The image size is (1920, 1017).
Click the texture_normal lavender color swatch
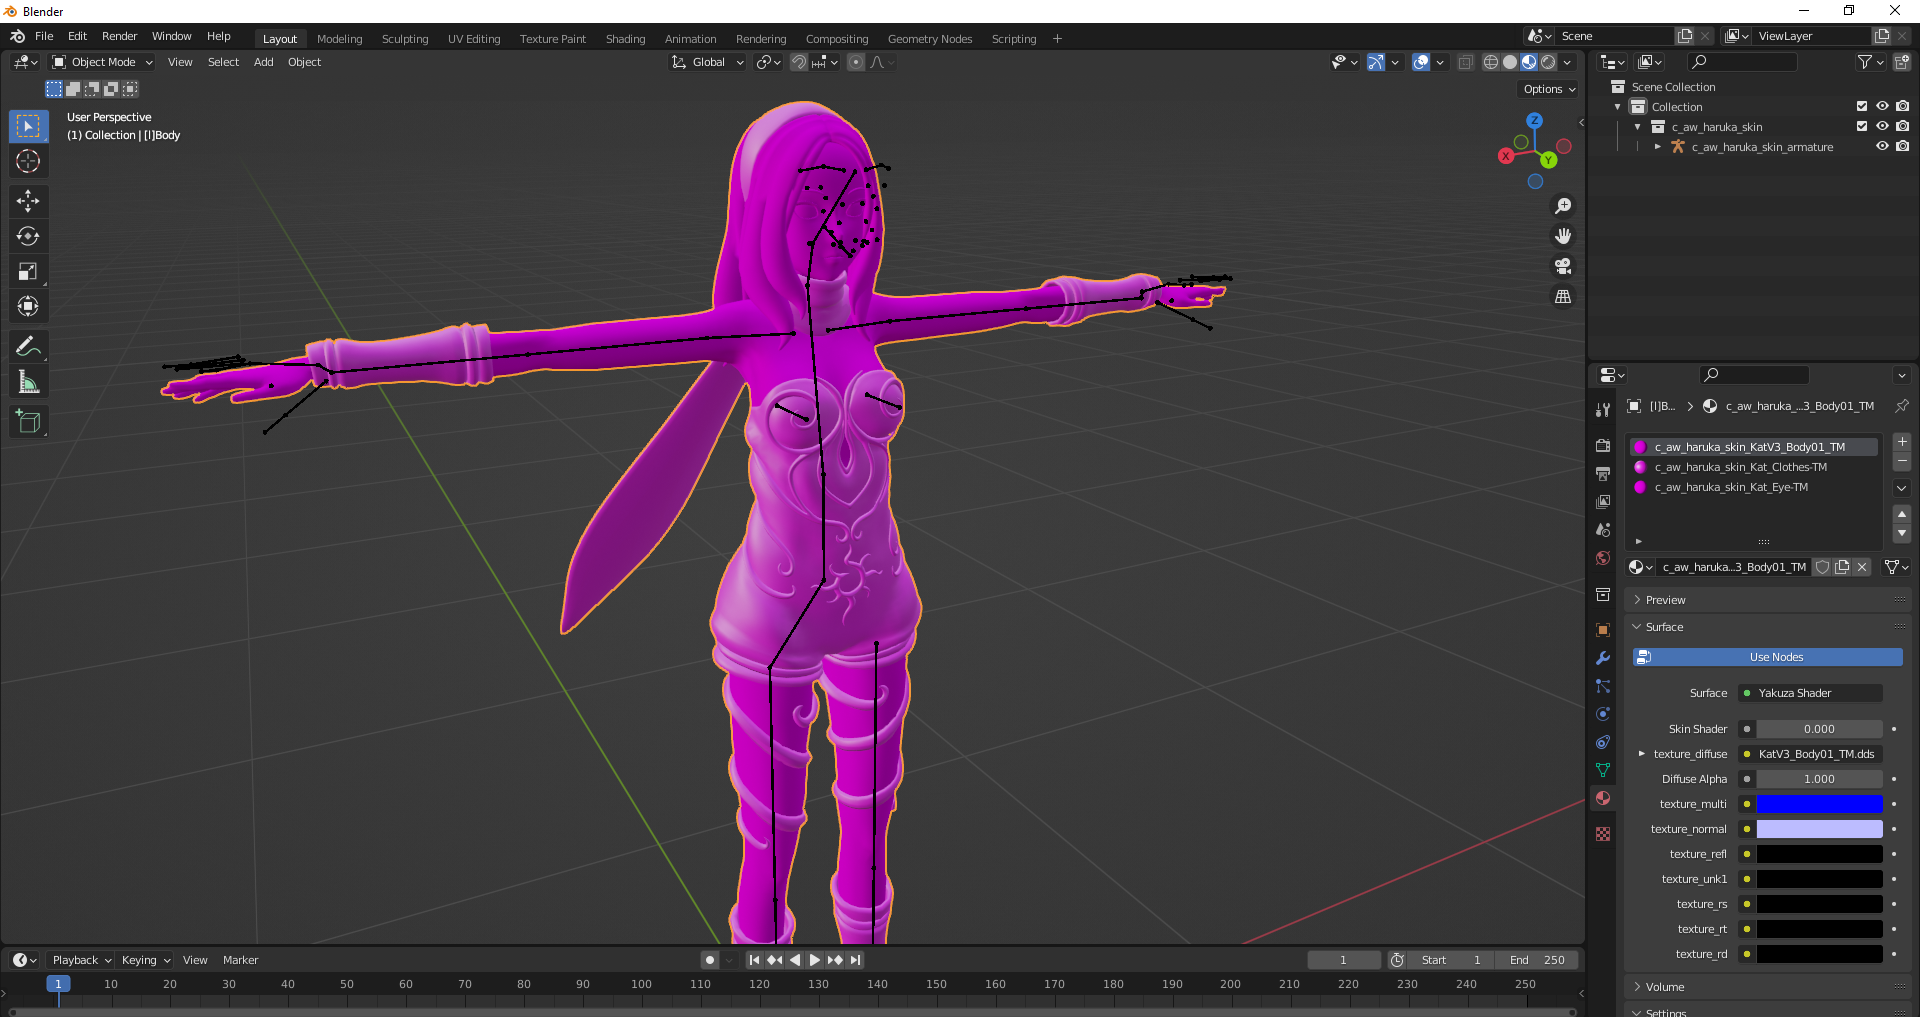coord(1819,829)
